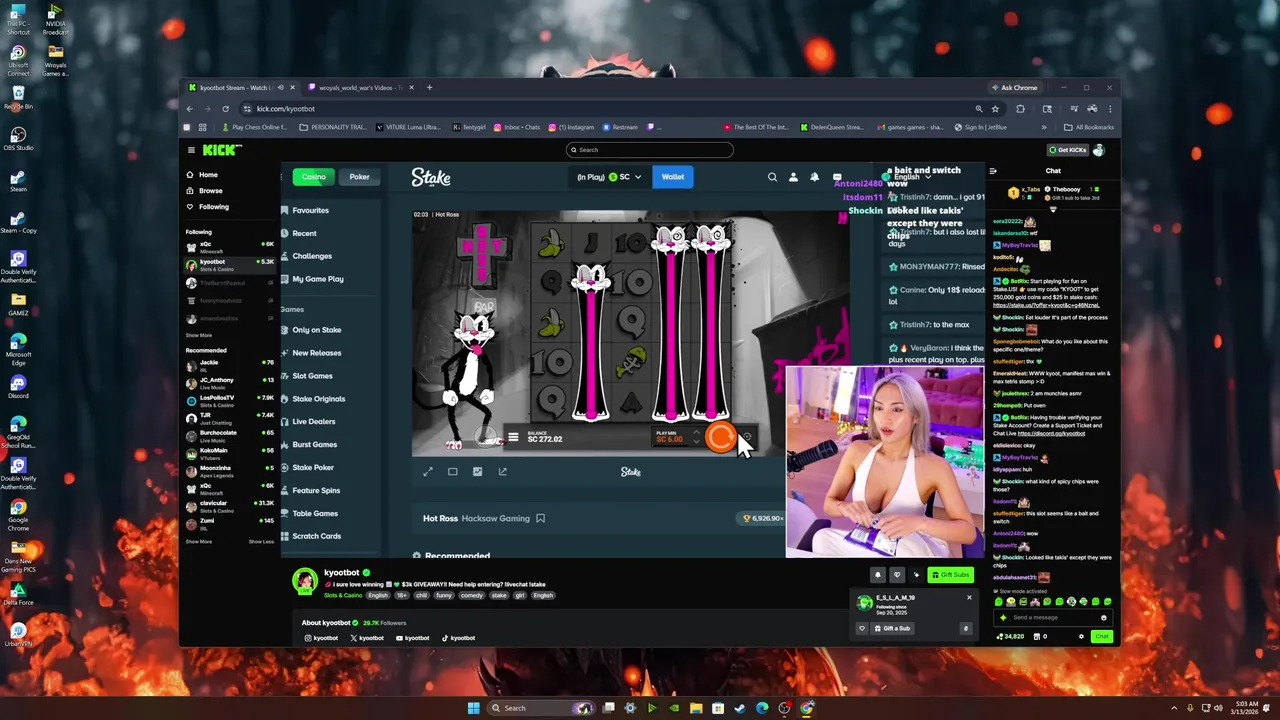This screenshot has height=720, width=1280.
Task: Open the slot game hamburger menu
Action: point(513,437)
